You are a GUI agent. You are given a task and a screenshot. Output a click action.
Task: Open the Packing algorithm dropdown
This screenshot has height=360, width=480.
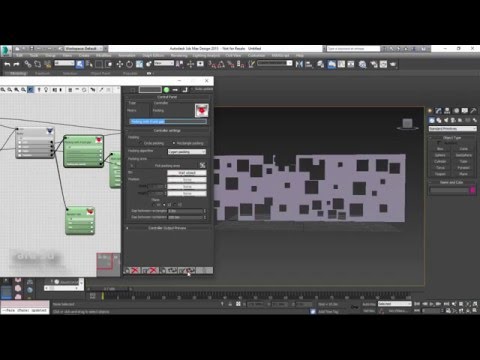coord(187,152)
